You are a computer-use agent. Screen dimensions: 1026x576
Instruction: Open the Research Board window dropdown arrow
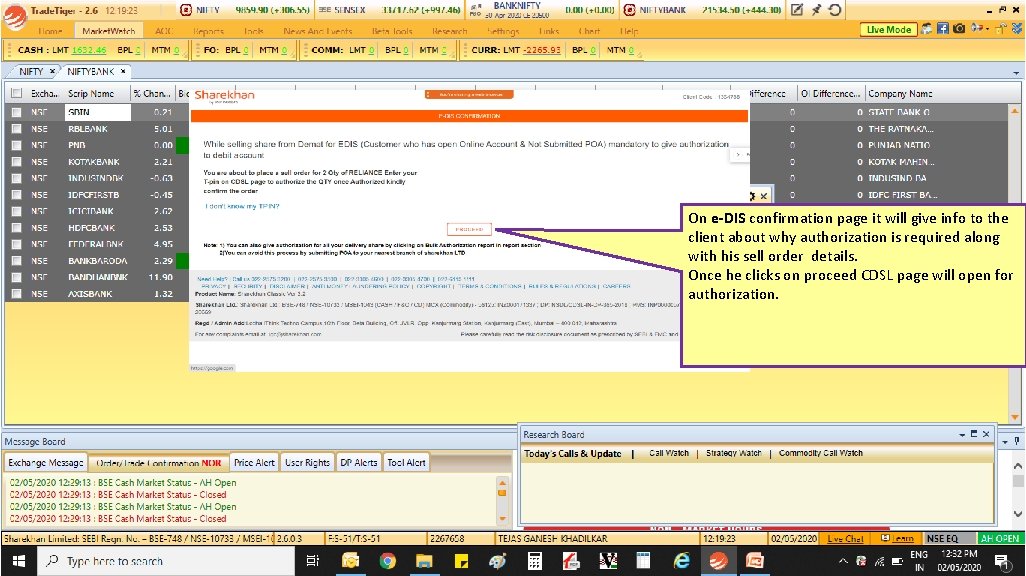(962, 435)
